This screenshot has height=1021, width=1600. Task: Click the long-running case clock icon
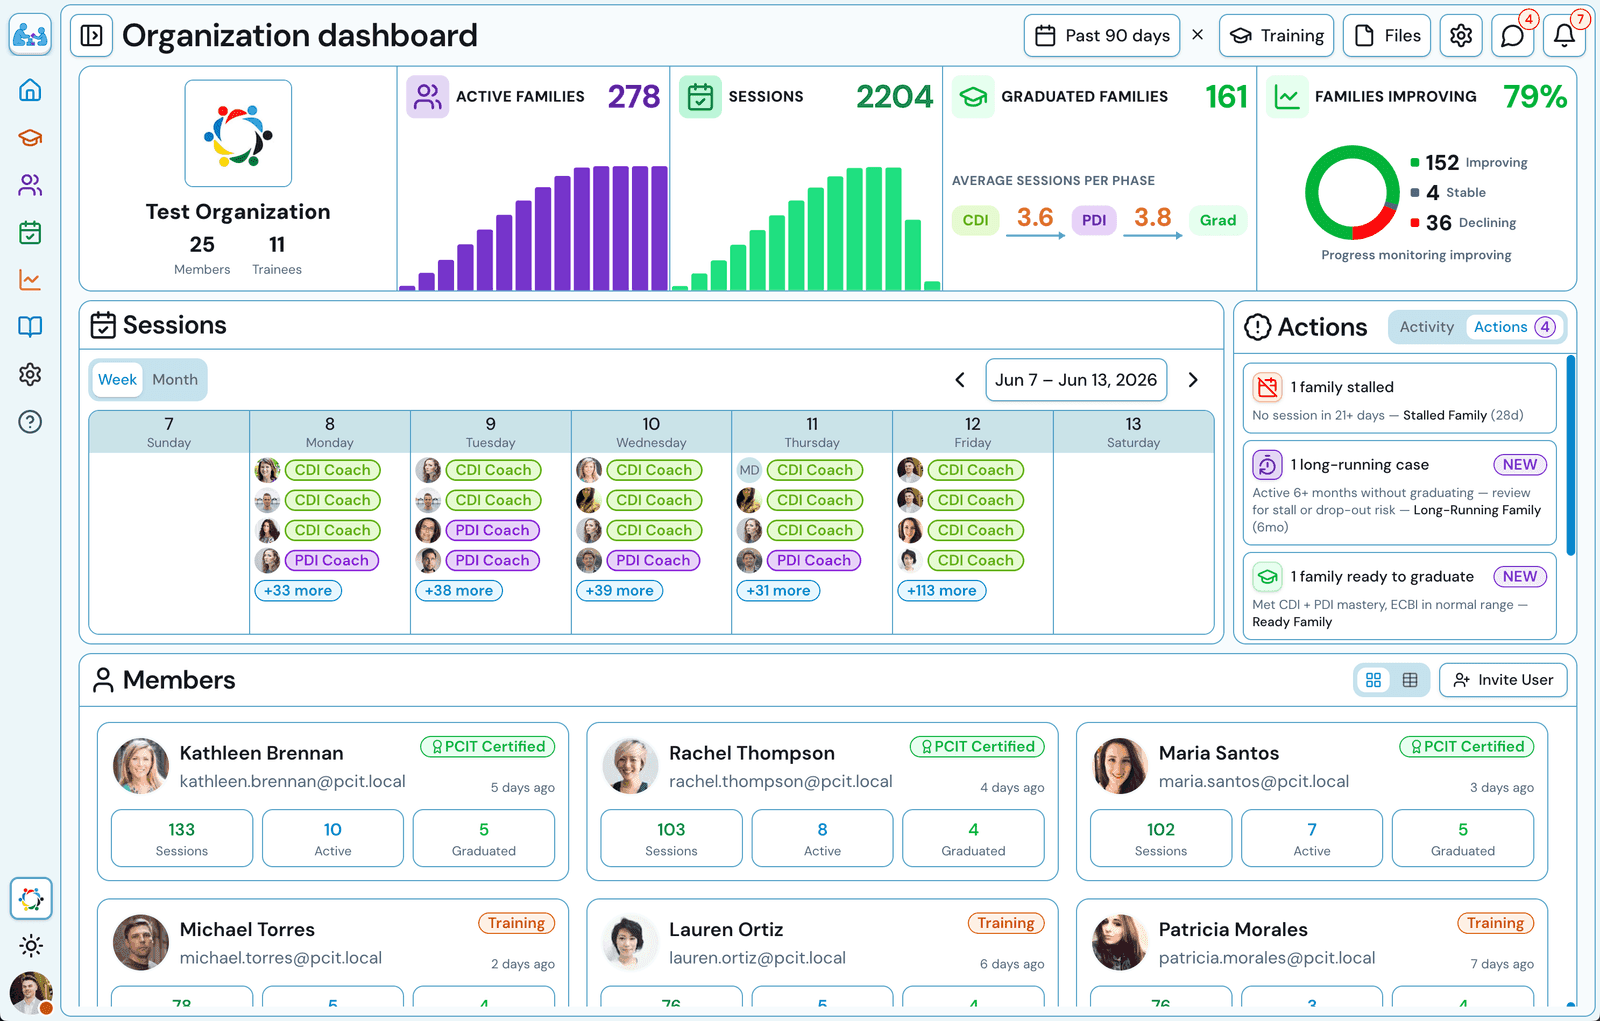[1267, 465]
